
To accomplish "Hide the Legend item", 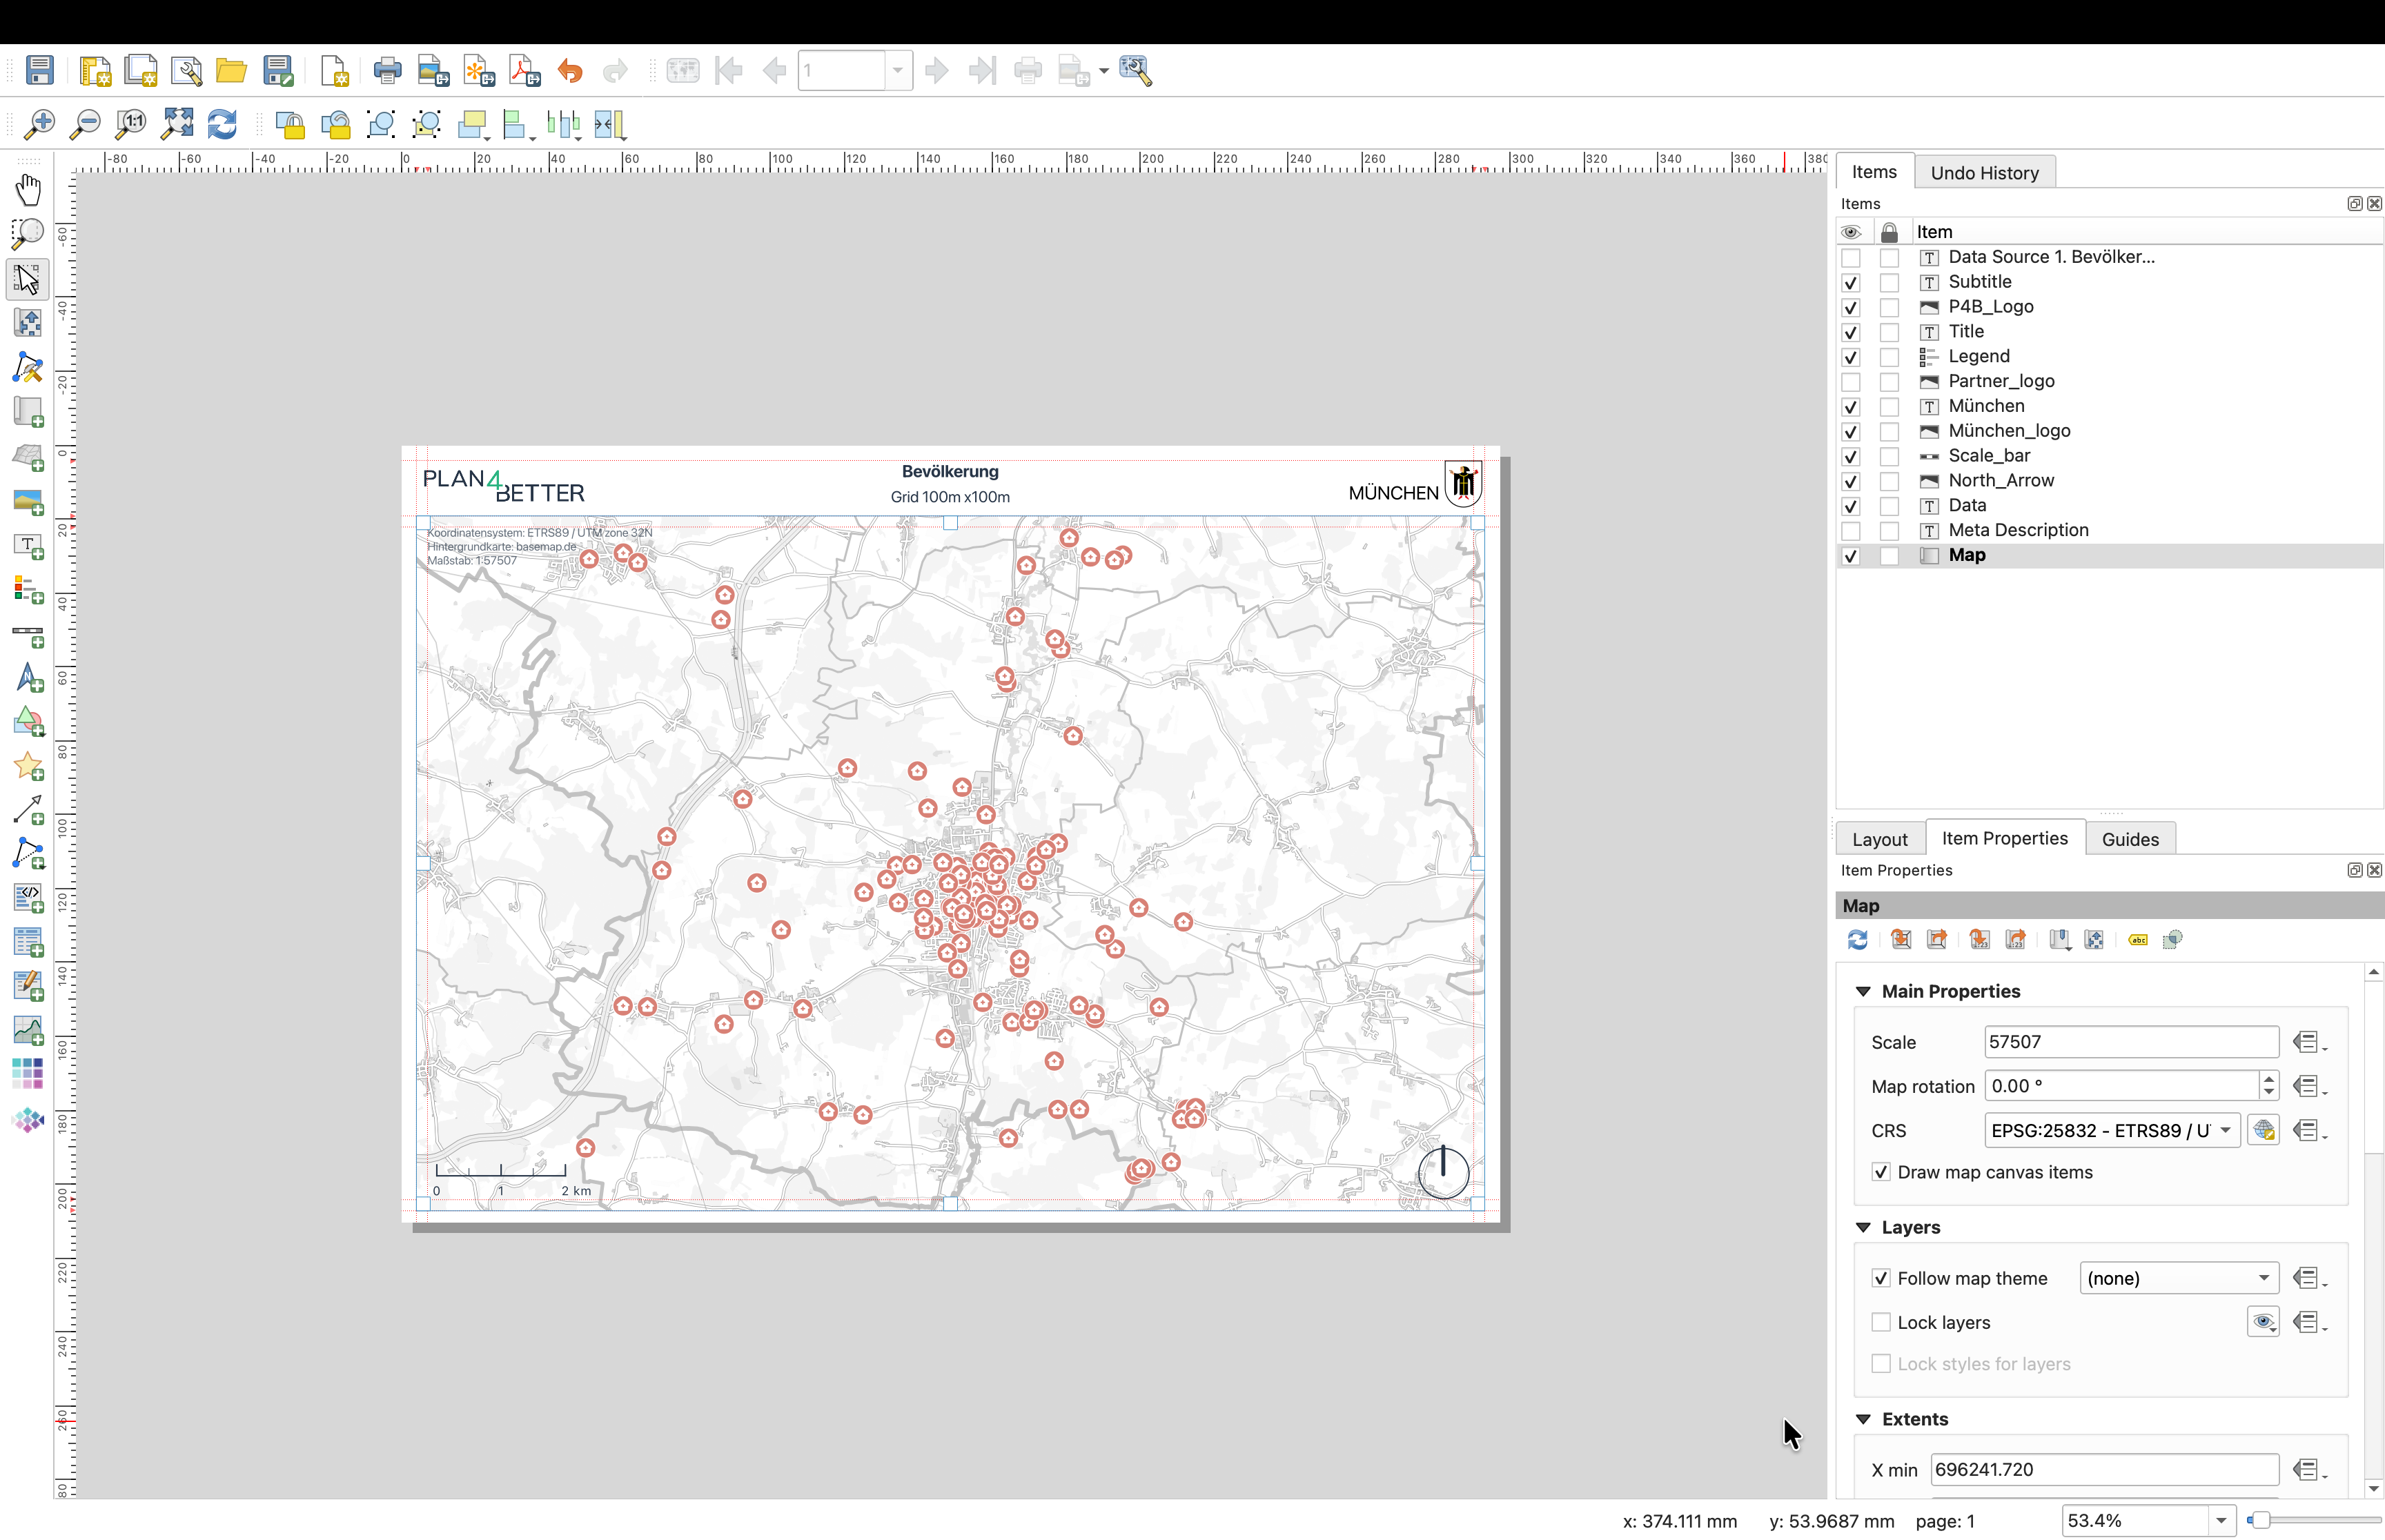I will pyautogui.click(x=1851, y=357).
